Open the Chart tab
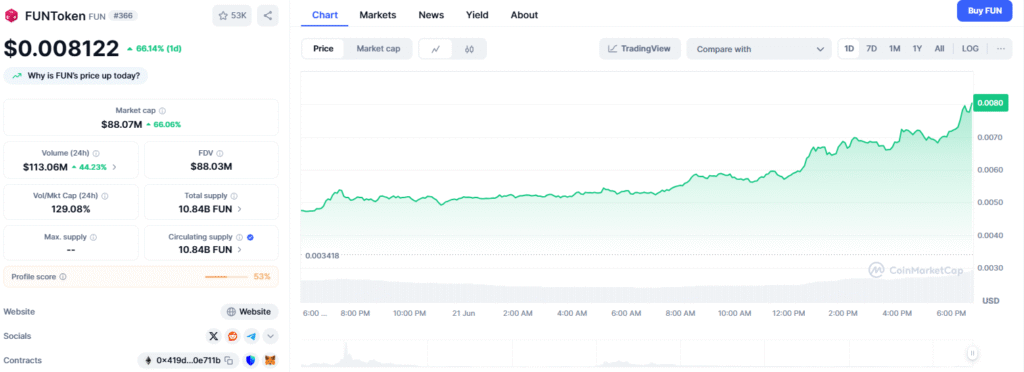1024x372 pixels. [x=325, y=15]
